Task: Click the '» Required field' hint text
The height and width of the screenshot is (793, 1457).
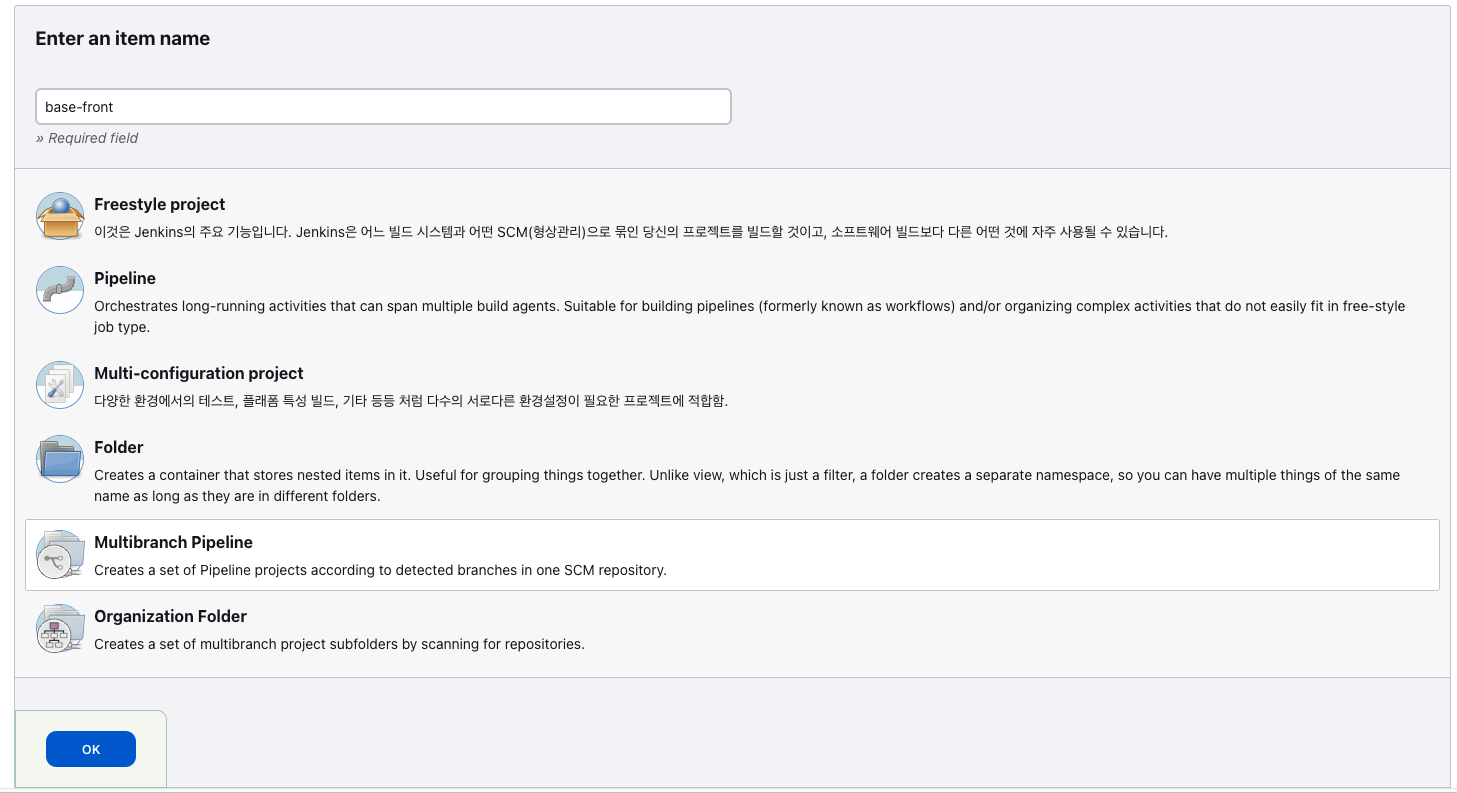Action: point(87,138)
